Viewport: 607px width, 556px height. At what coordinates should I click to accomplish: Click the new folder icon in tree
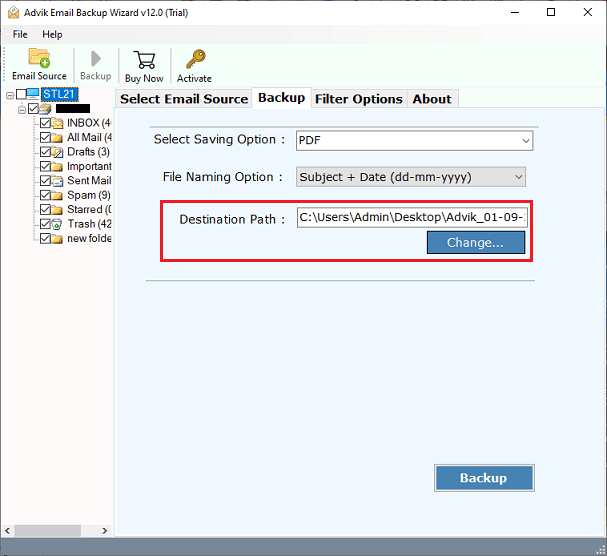[x=57, y=239]
